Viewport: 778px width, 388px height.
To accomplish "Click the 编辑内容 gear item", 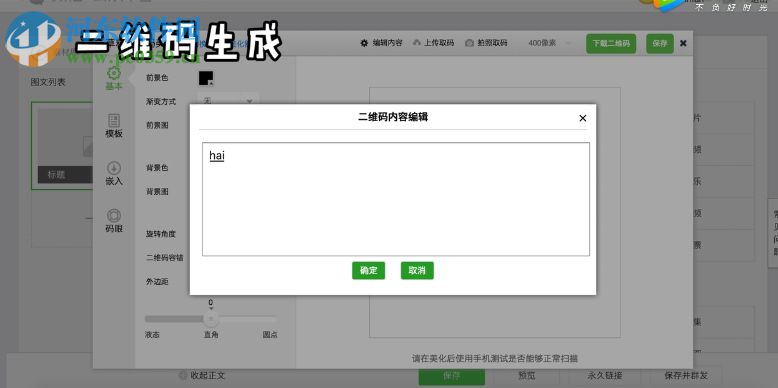I will coord(381,43).
